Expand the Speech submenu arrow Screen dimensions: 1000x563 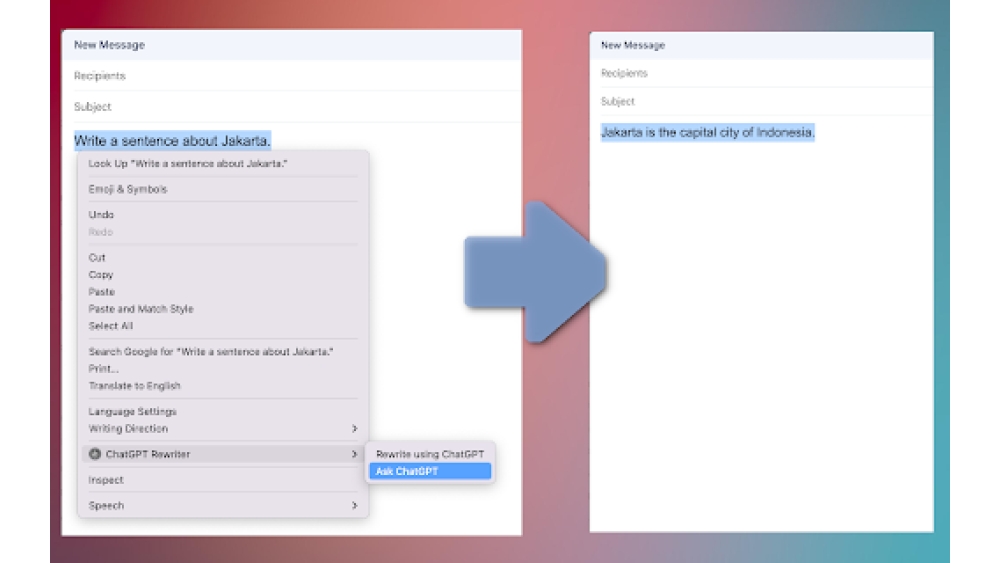point(355,506)
